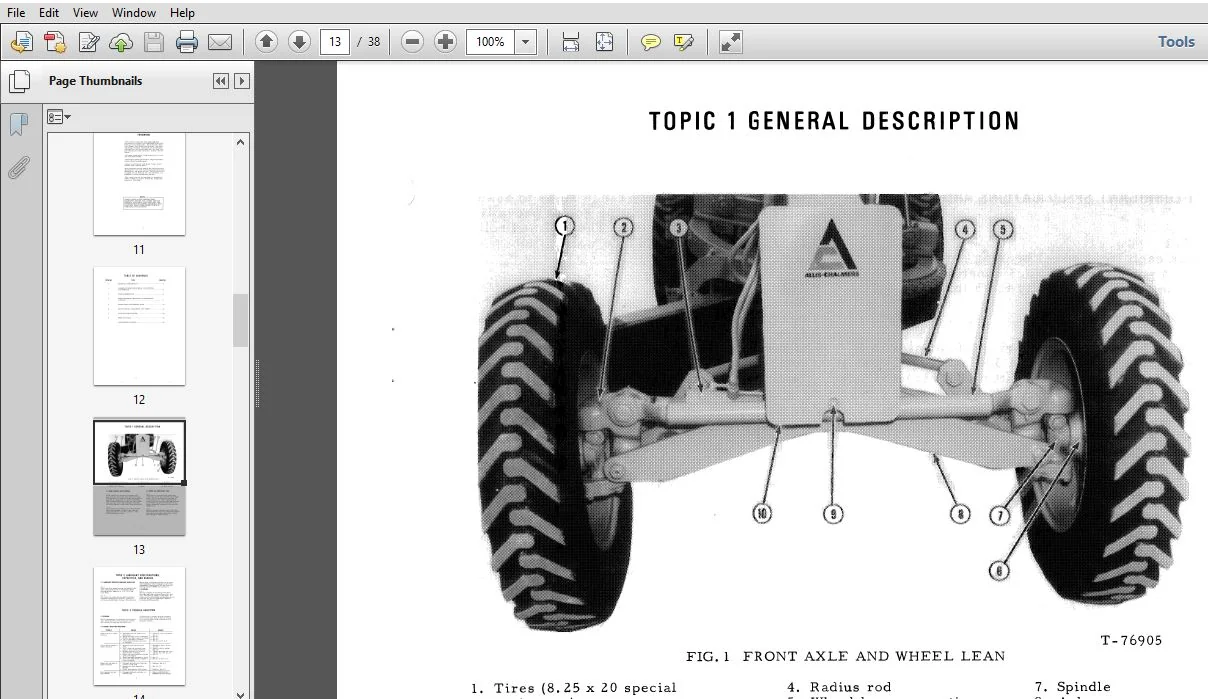Click the '1. Tires (8.25 x 20 special' text
Screen dimensions: 1208x699
point(574,688)
